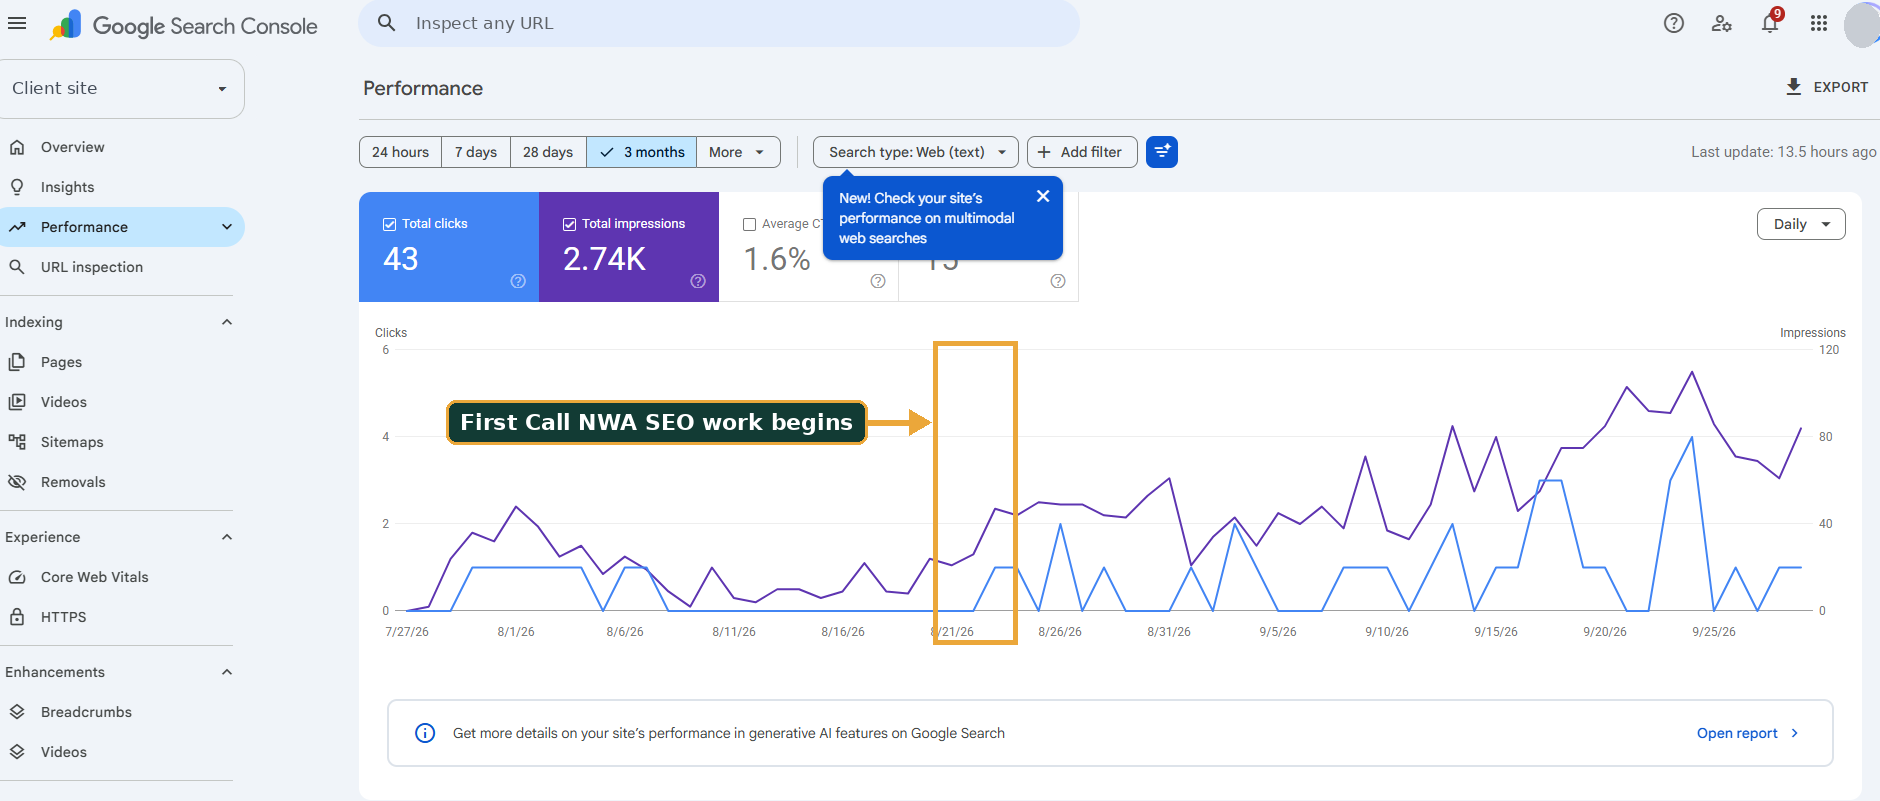Open the More date range dropdown
1880x801 pixels.
point(738,152)
